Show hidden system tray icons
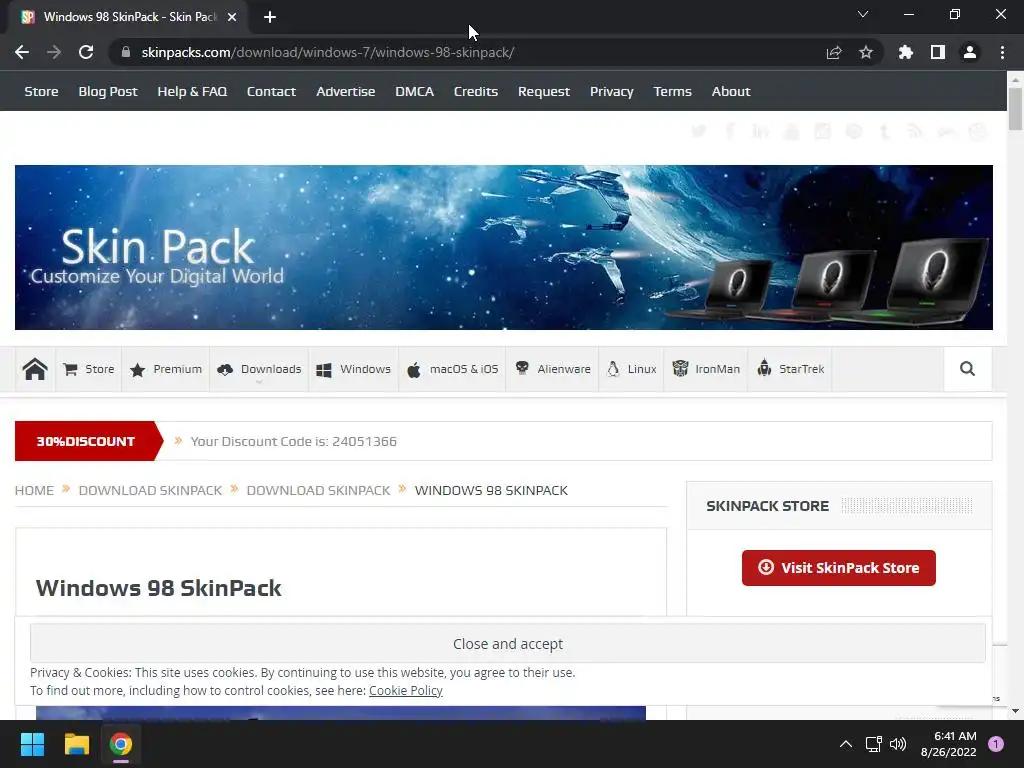Viewport: 1024px width, 768px height. coord(846,744)
